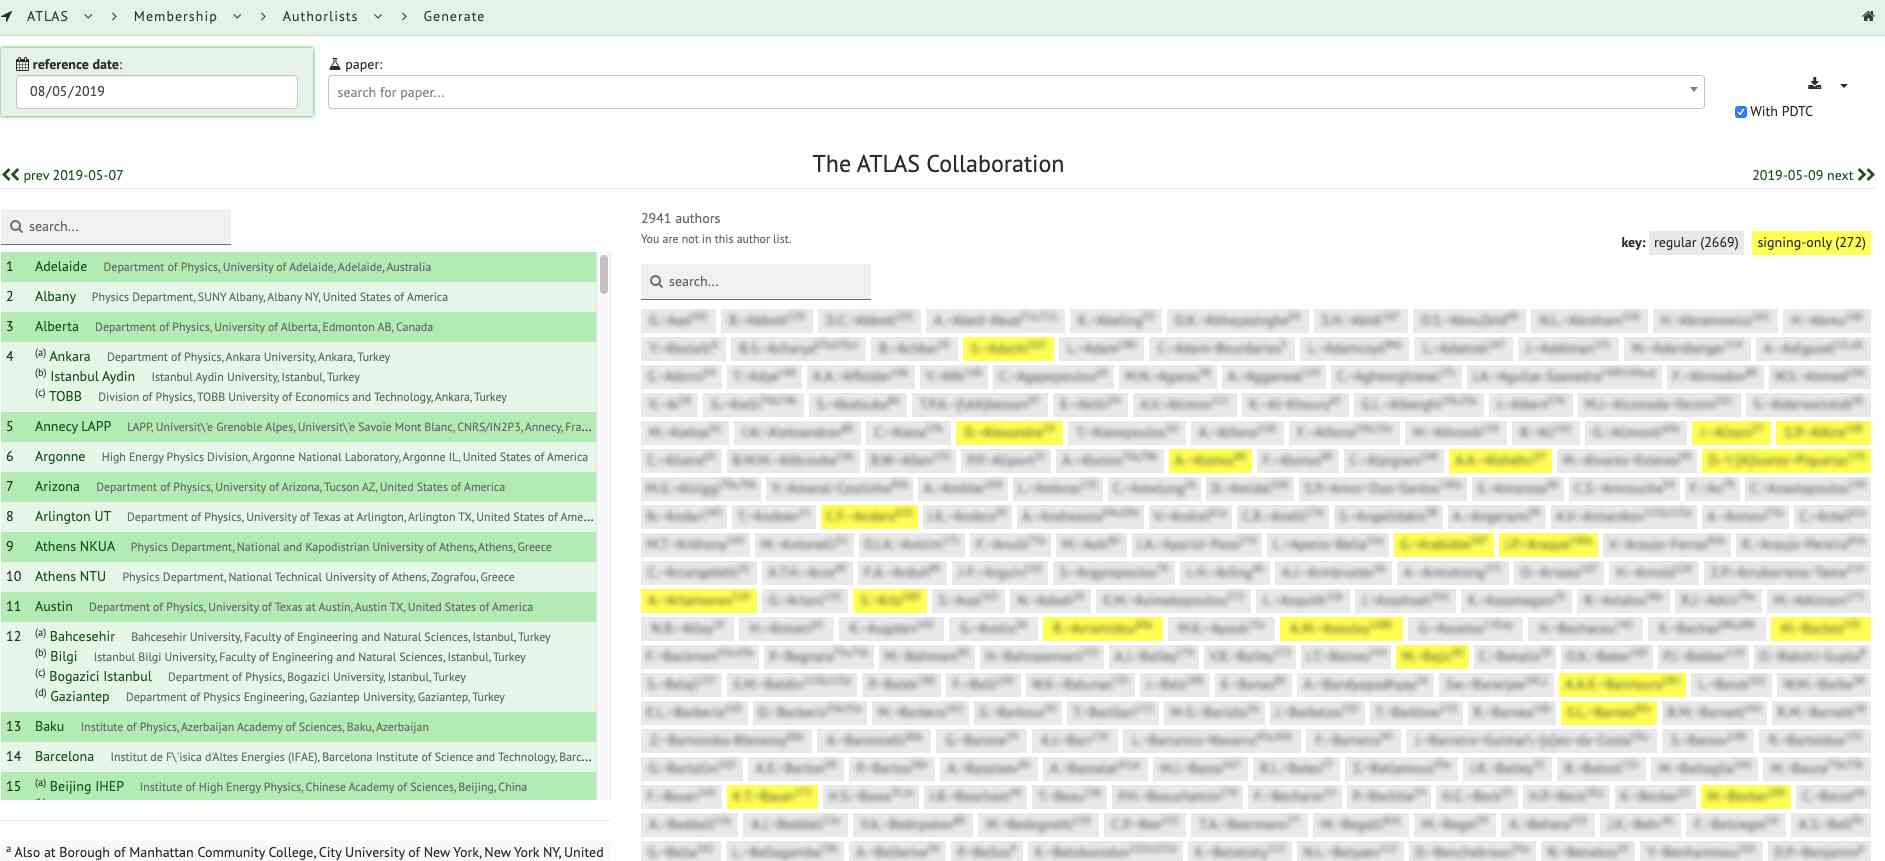
Task: Select the Ankara institution entry
Action: 212,357
